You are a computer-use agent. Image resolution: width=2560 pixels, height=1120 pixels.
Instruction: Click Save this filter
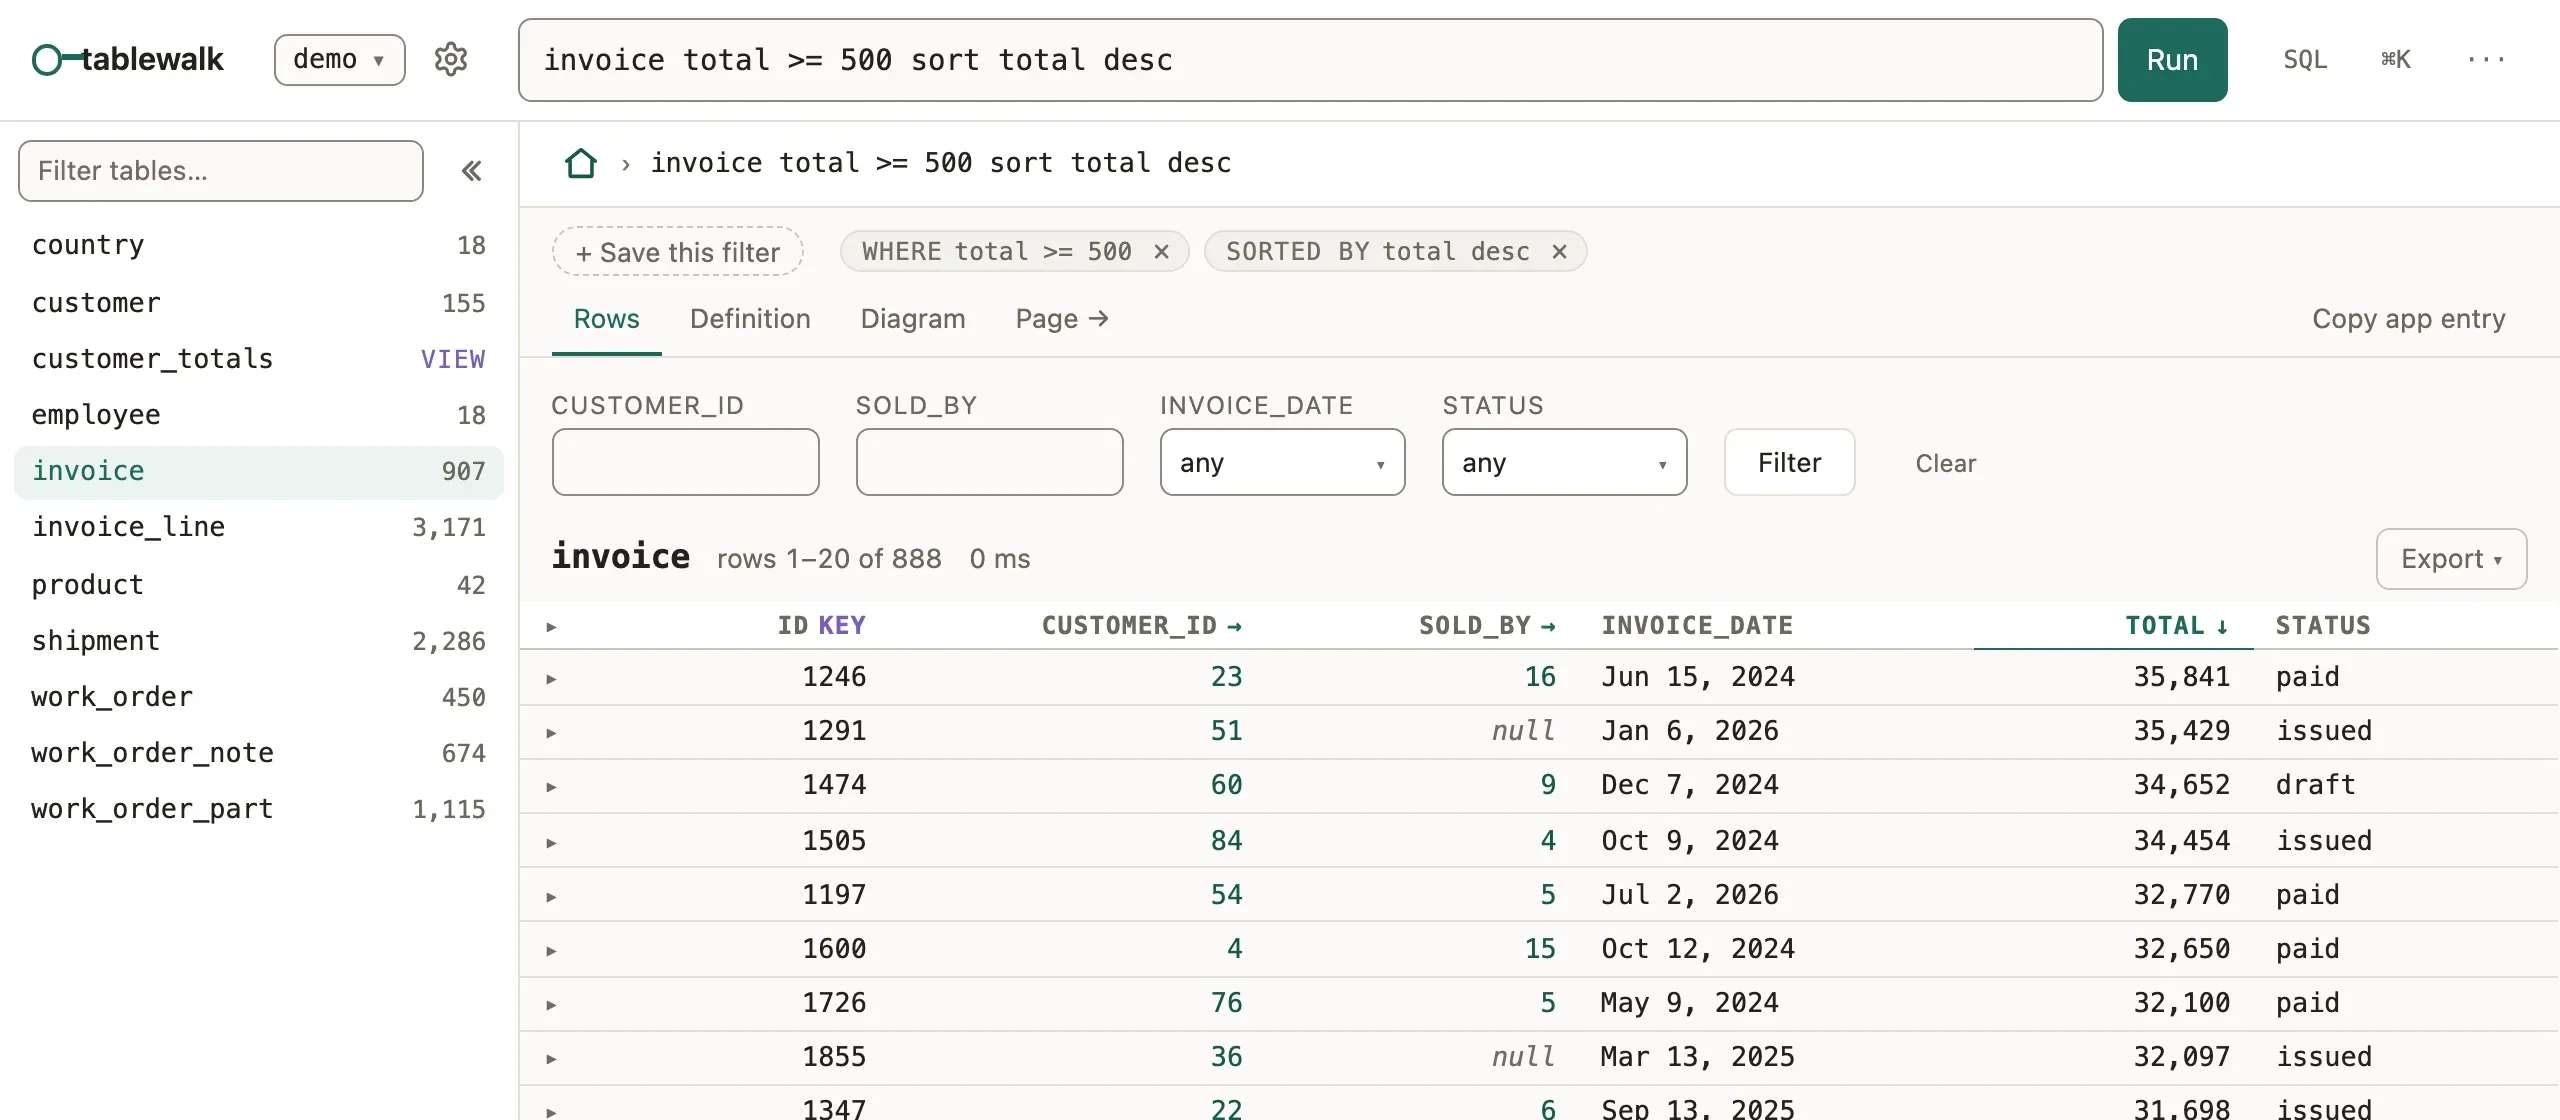click(678, 252)
